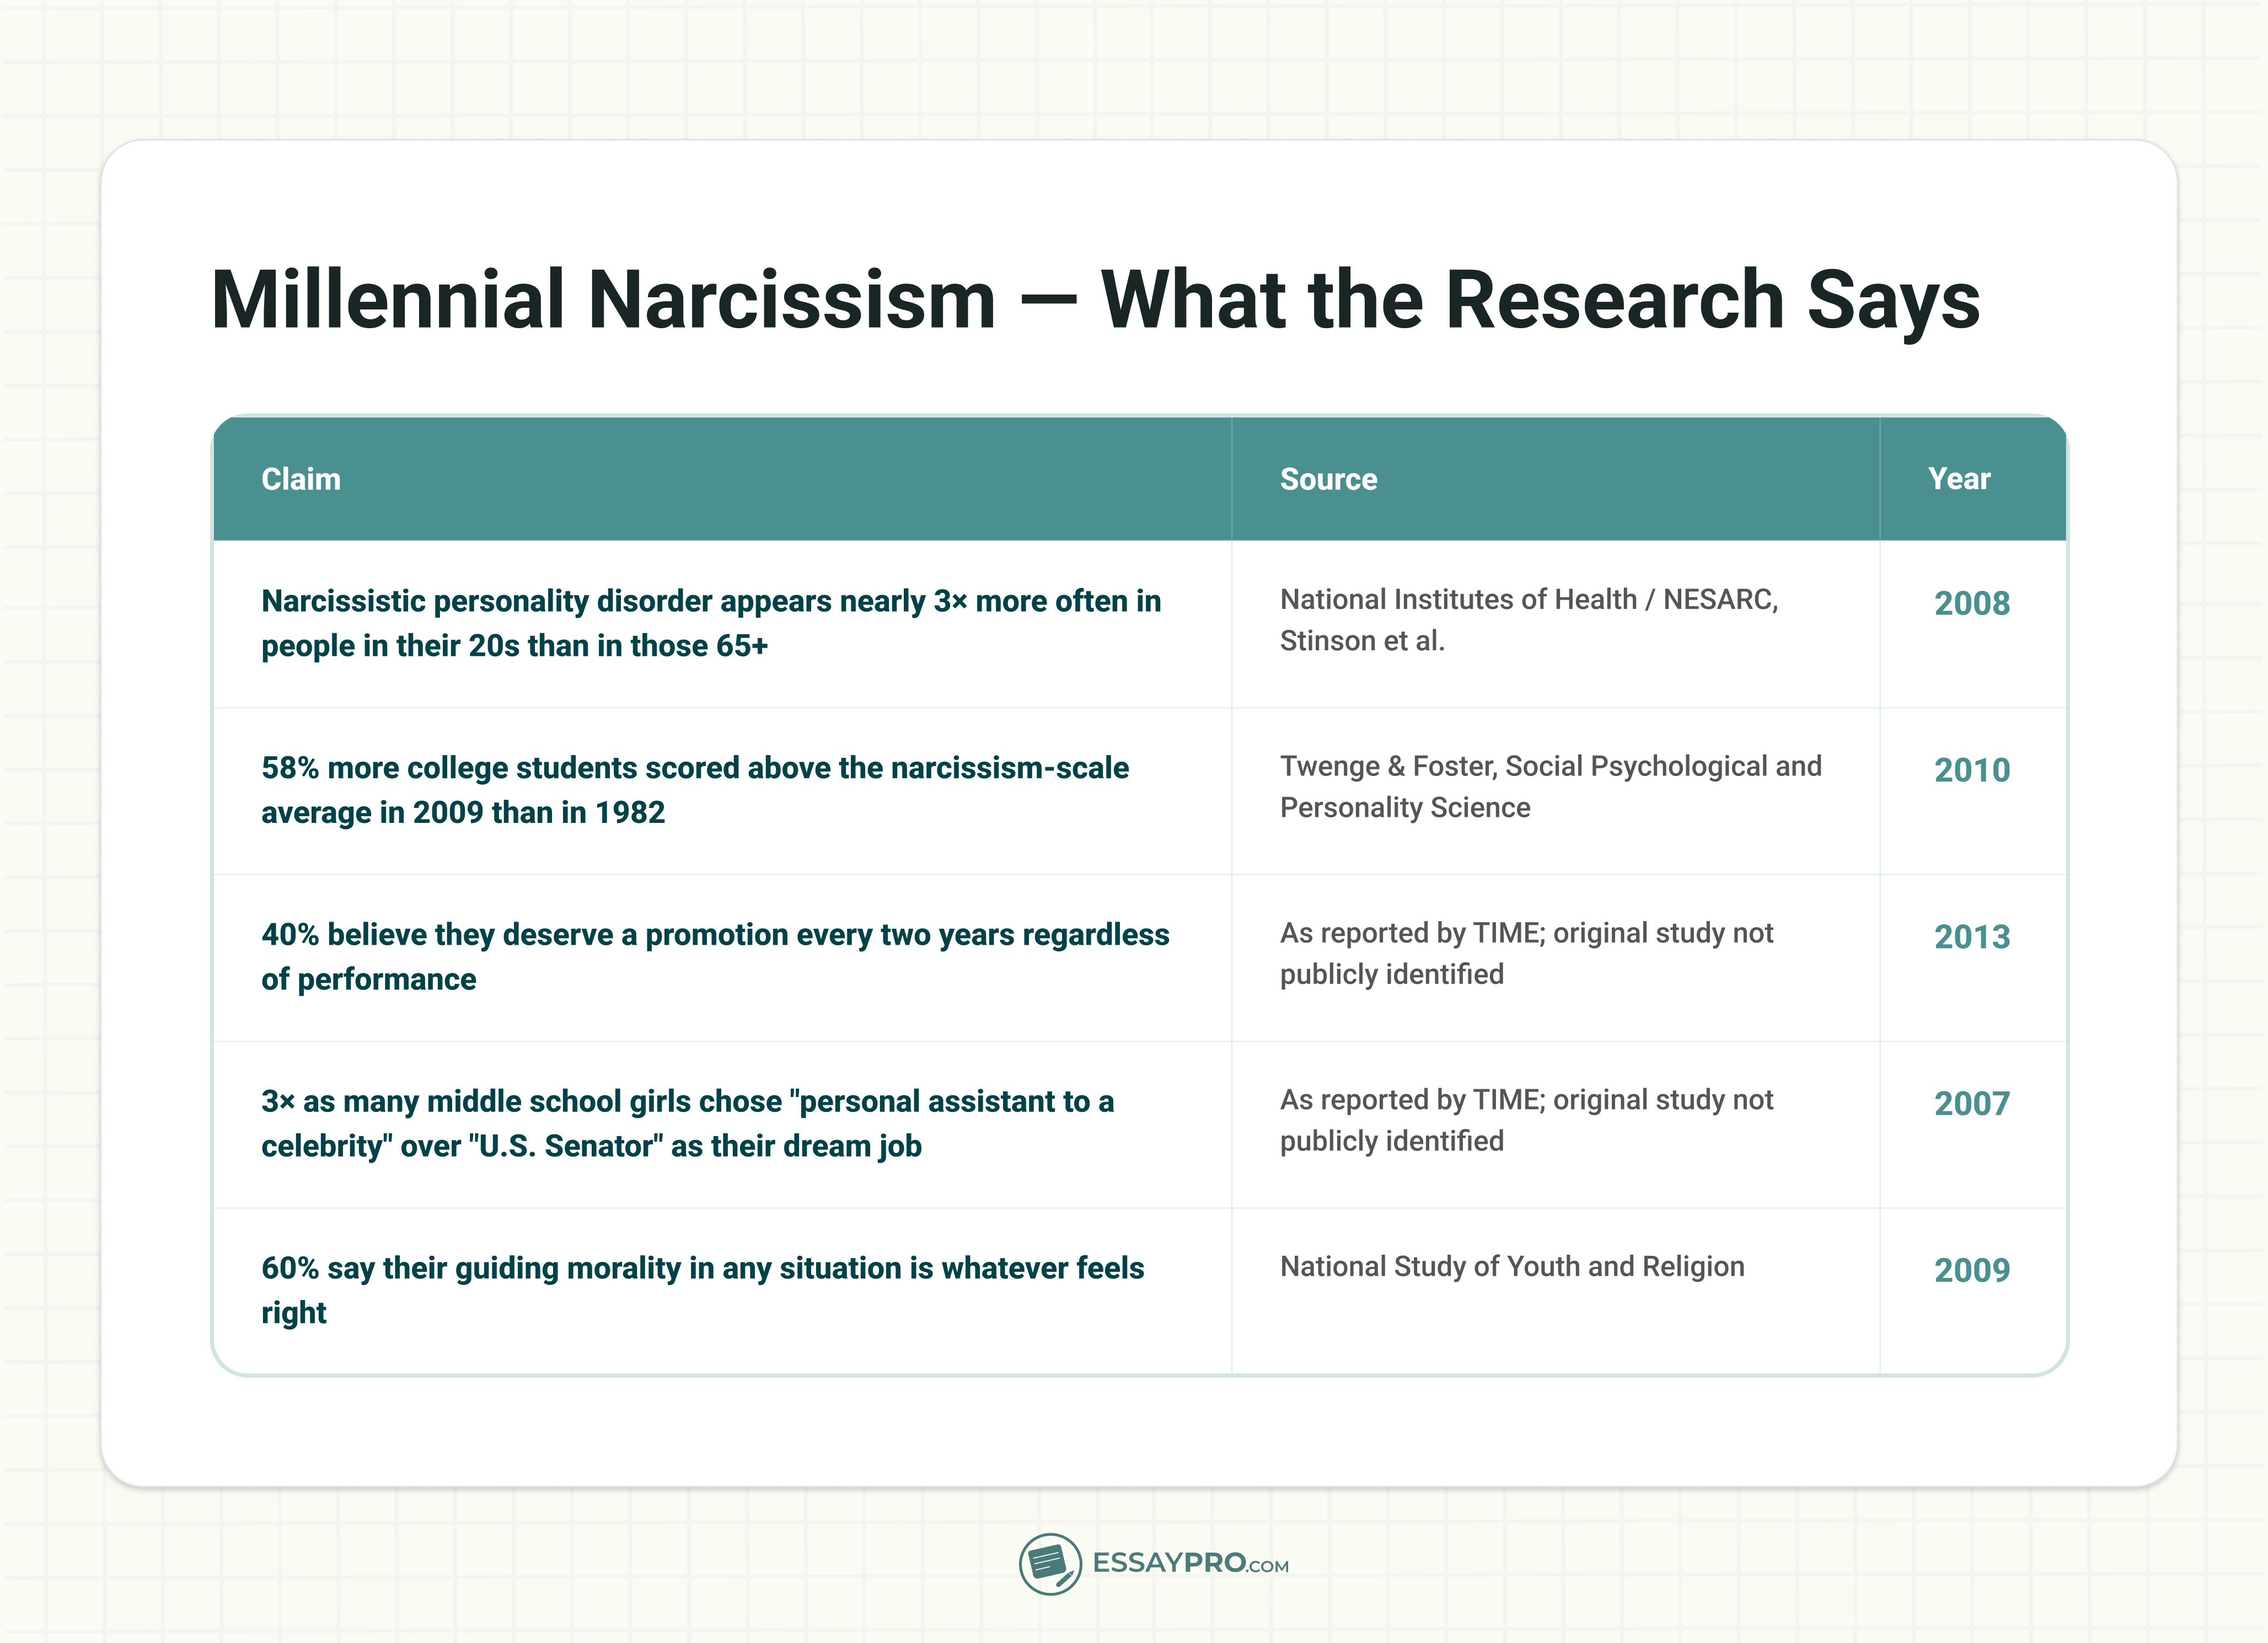Click the year 2009 cell
Viewport: 2268px width, 1643px height.
point(1971,1270)
